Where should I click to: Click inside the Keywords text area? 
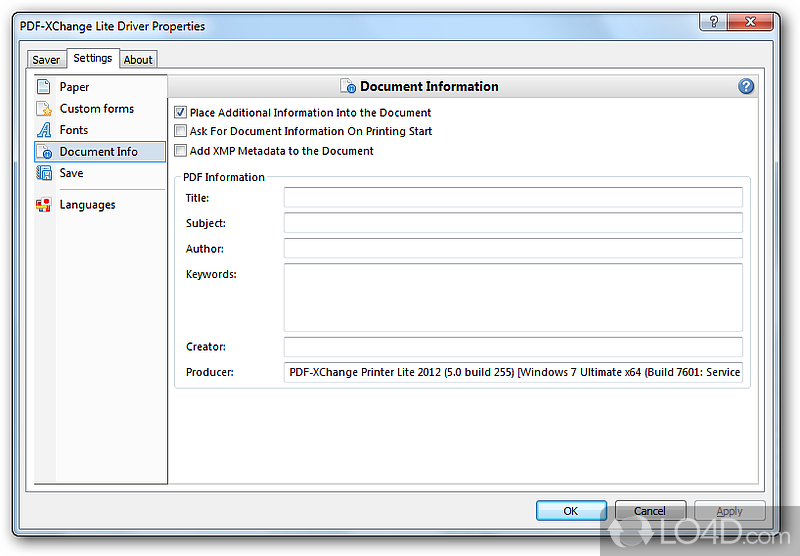coord(513,297)
